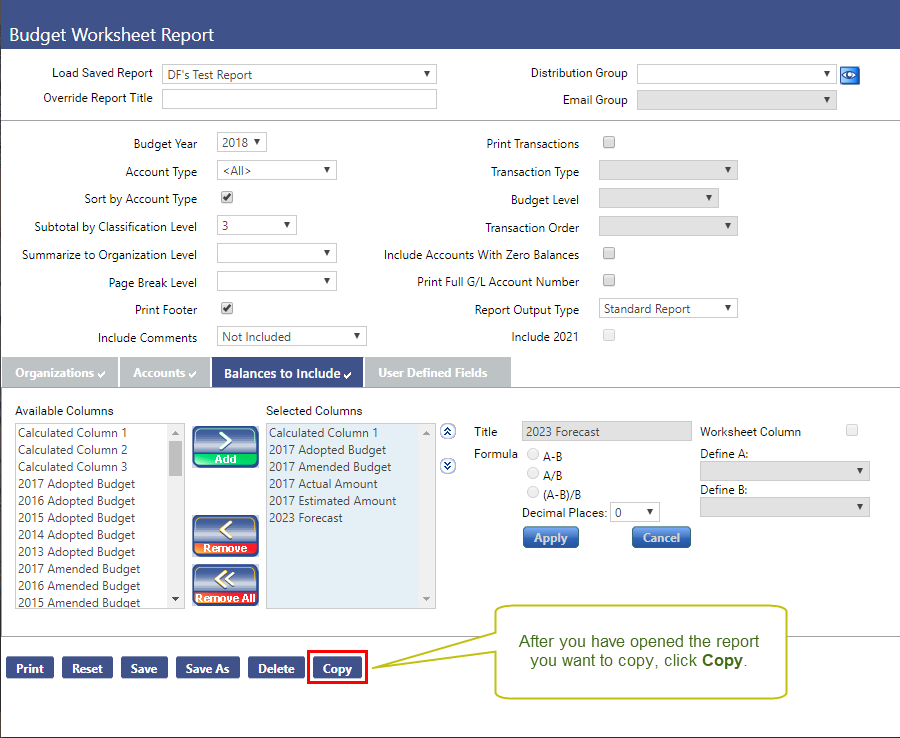Image resolution: width=900 pixels, height=738 pixels.
Task: Enable the Print Transactions checkbox
Action: pos(609,143)
